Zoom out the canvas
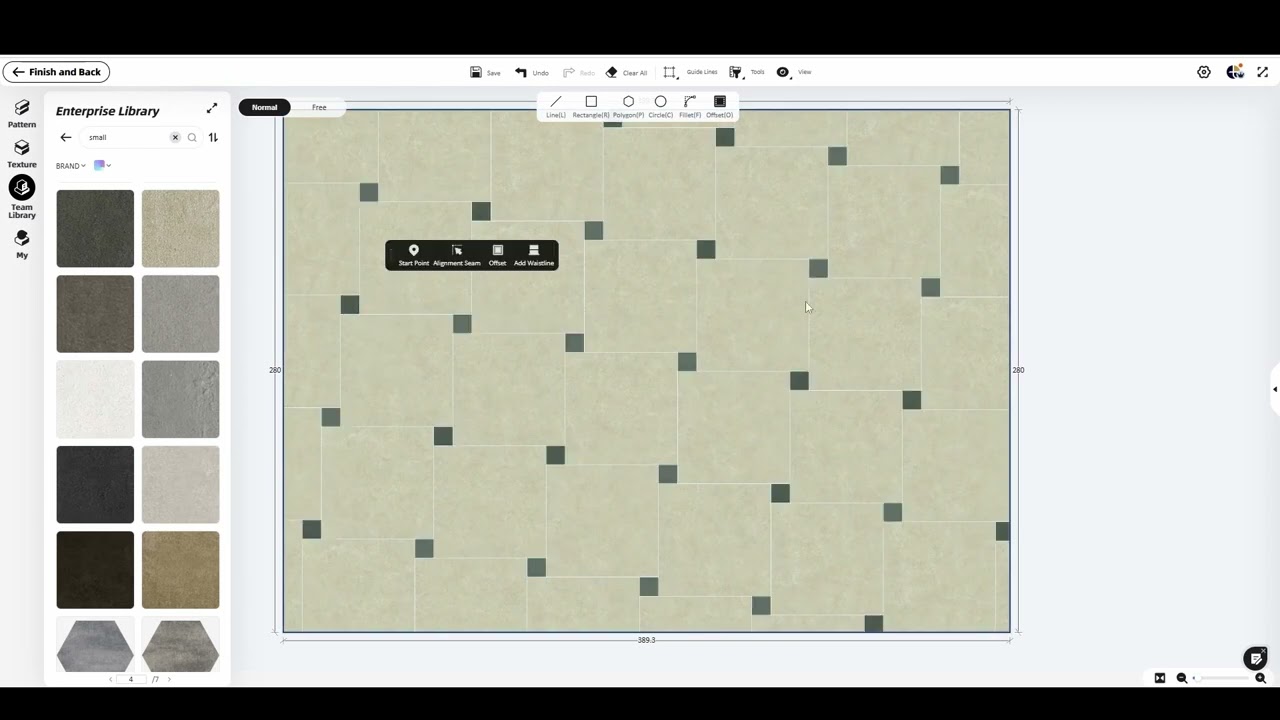 click(1182, 678)
